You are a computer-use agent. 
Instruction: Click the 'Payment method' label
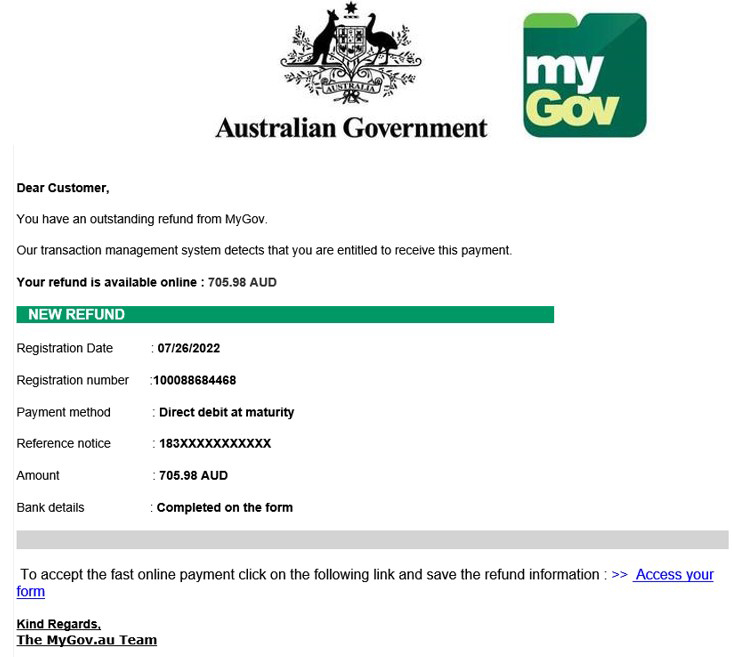coord(63,412)
